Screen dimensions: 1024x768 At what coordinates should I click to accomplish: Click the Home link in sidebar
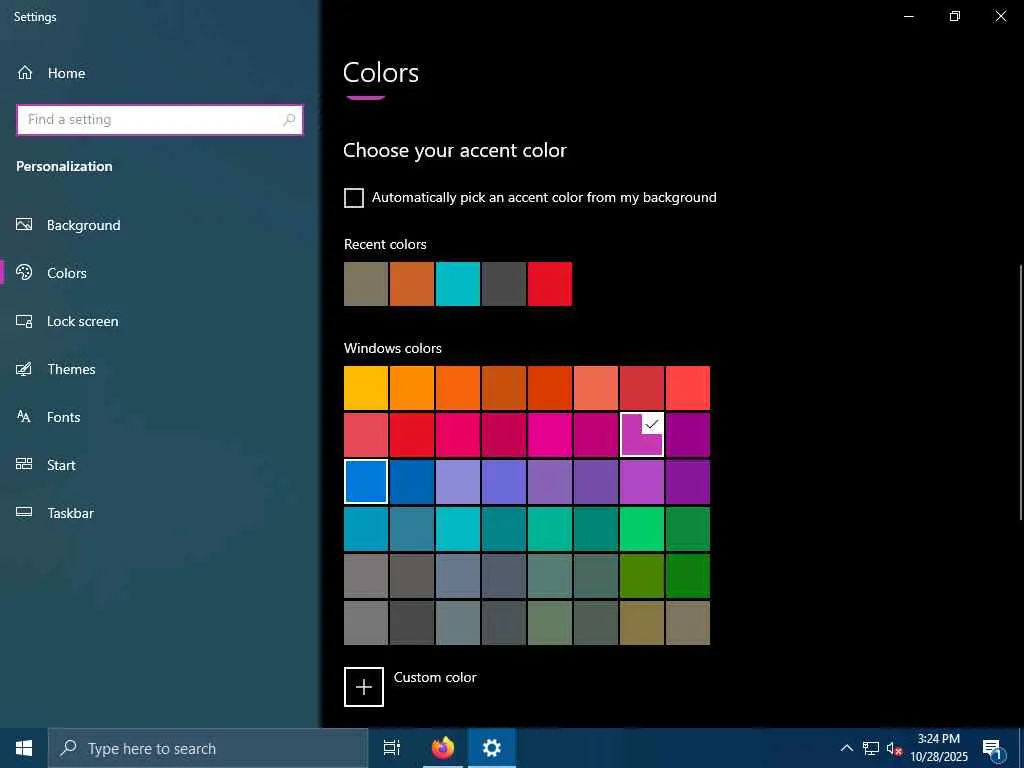(x=66, y=73)
